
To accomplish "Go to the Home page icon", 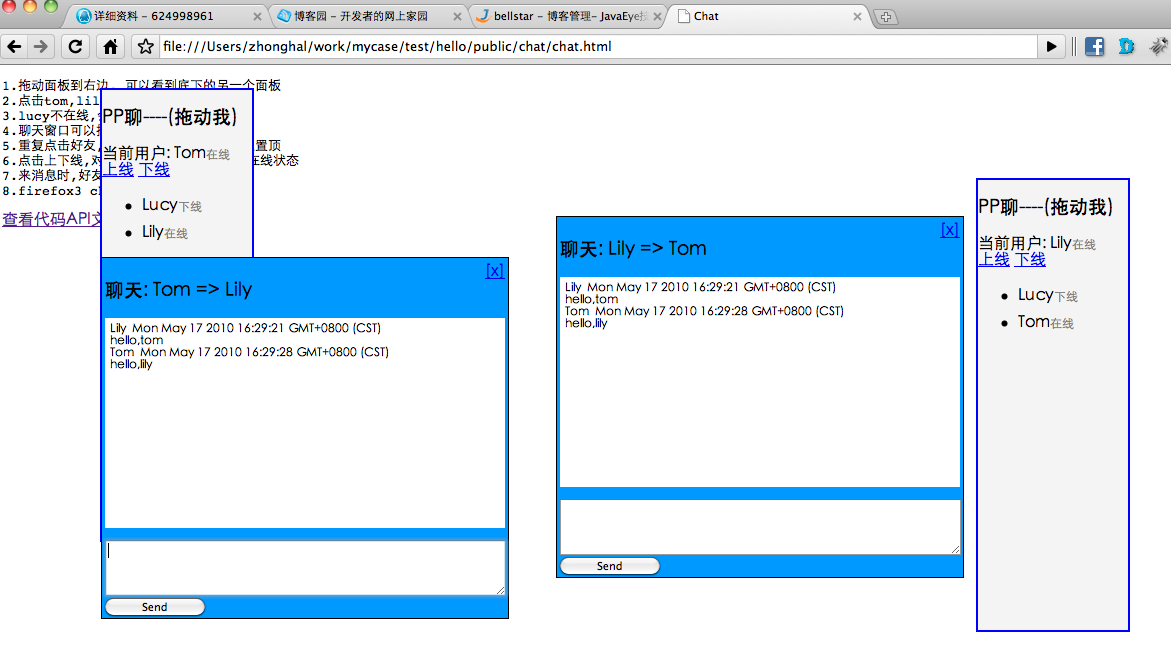I will click(111, 46).
